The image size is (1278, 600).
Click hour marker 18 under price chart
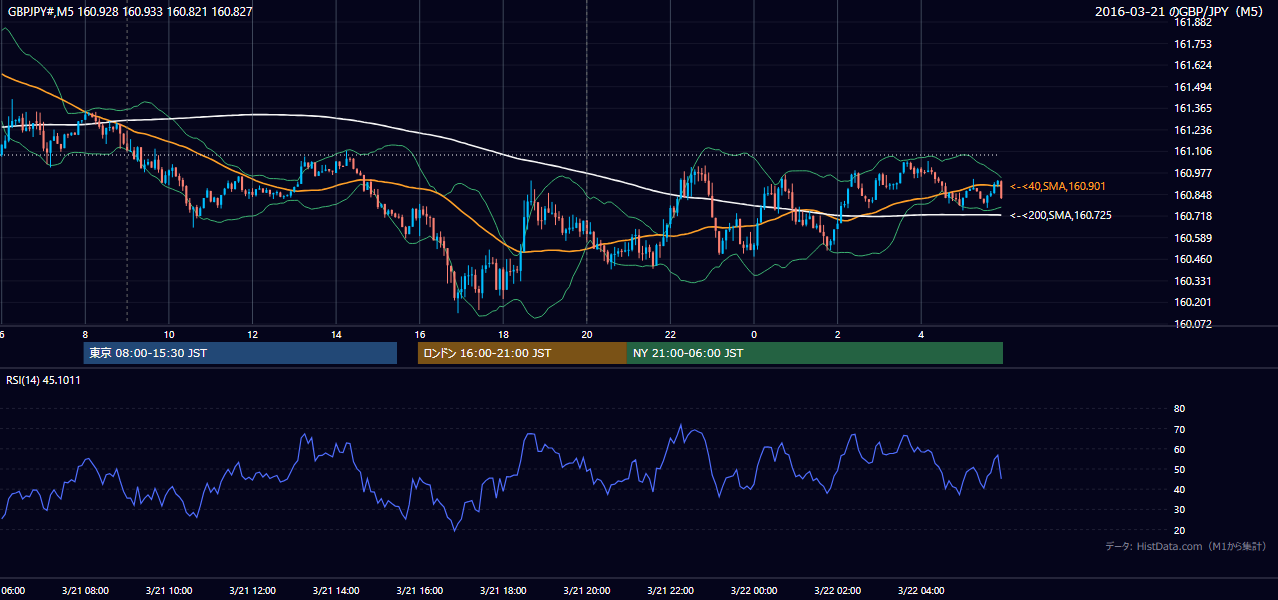point(503,335)
